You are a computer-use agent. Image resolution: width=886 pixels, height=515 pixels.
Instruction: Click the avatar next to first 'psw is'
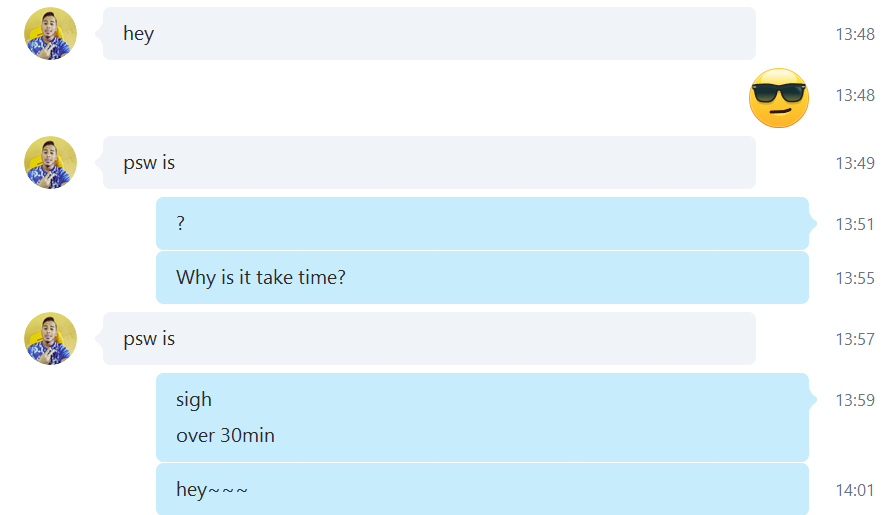[x=50, y=162]
